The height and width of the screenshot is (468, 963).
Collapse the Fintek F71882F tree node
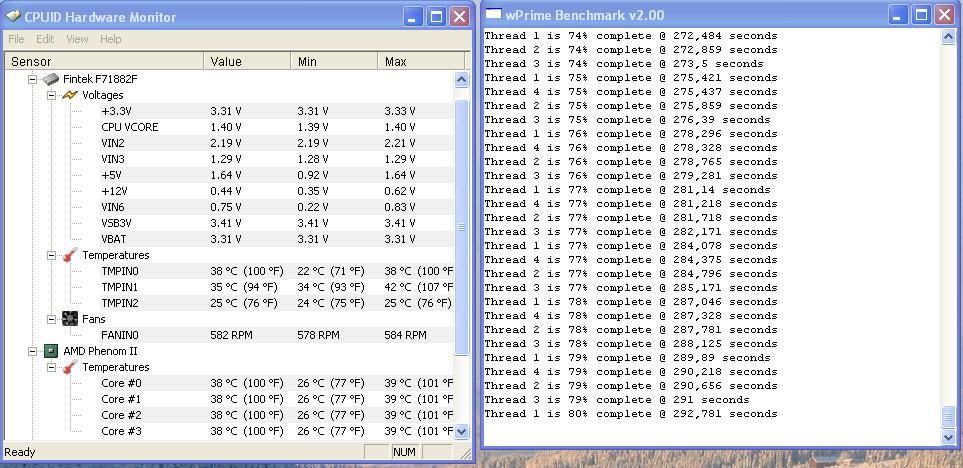click(x=33, y=79)
